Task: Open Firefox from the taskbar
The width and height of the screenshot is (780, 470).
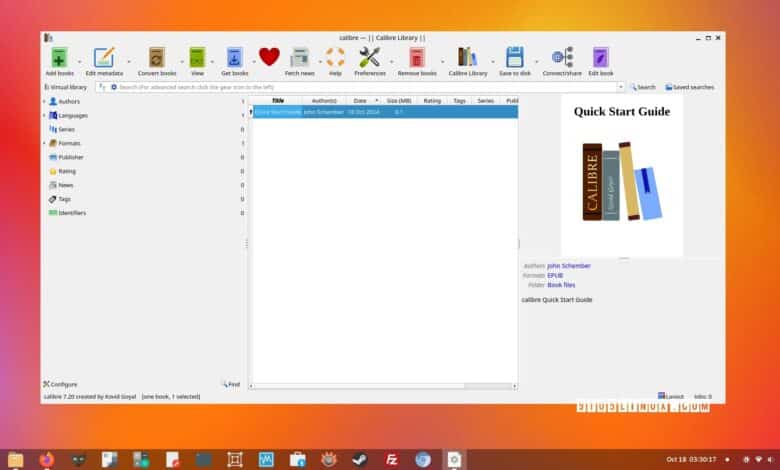Action: click(46, 459)
